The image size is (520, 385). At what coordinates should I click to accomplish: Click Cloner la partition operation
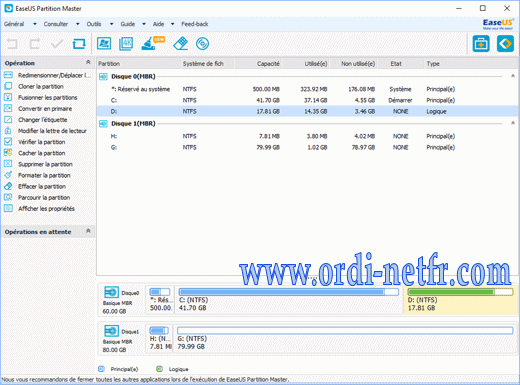pos(34,86)
